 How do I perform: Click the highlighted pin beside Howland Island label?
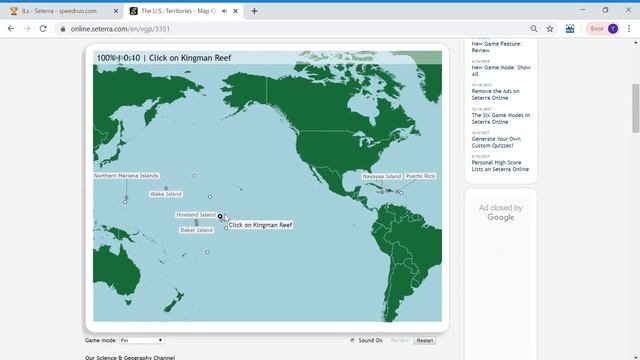(220, 216)
